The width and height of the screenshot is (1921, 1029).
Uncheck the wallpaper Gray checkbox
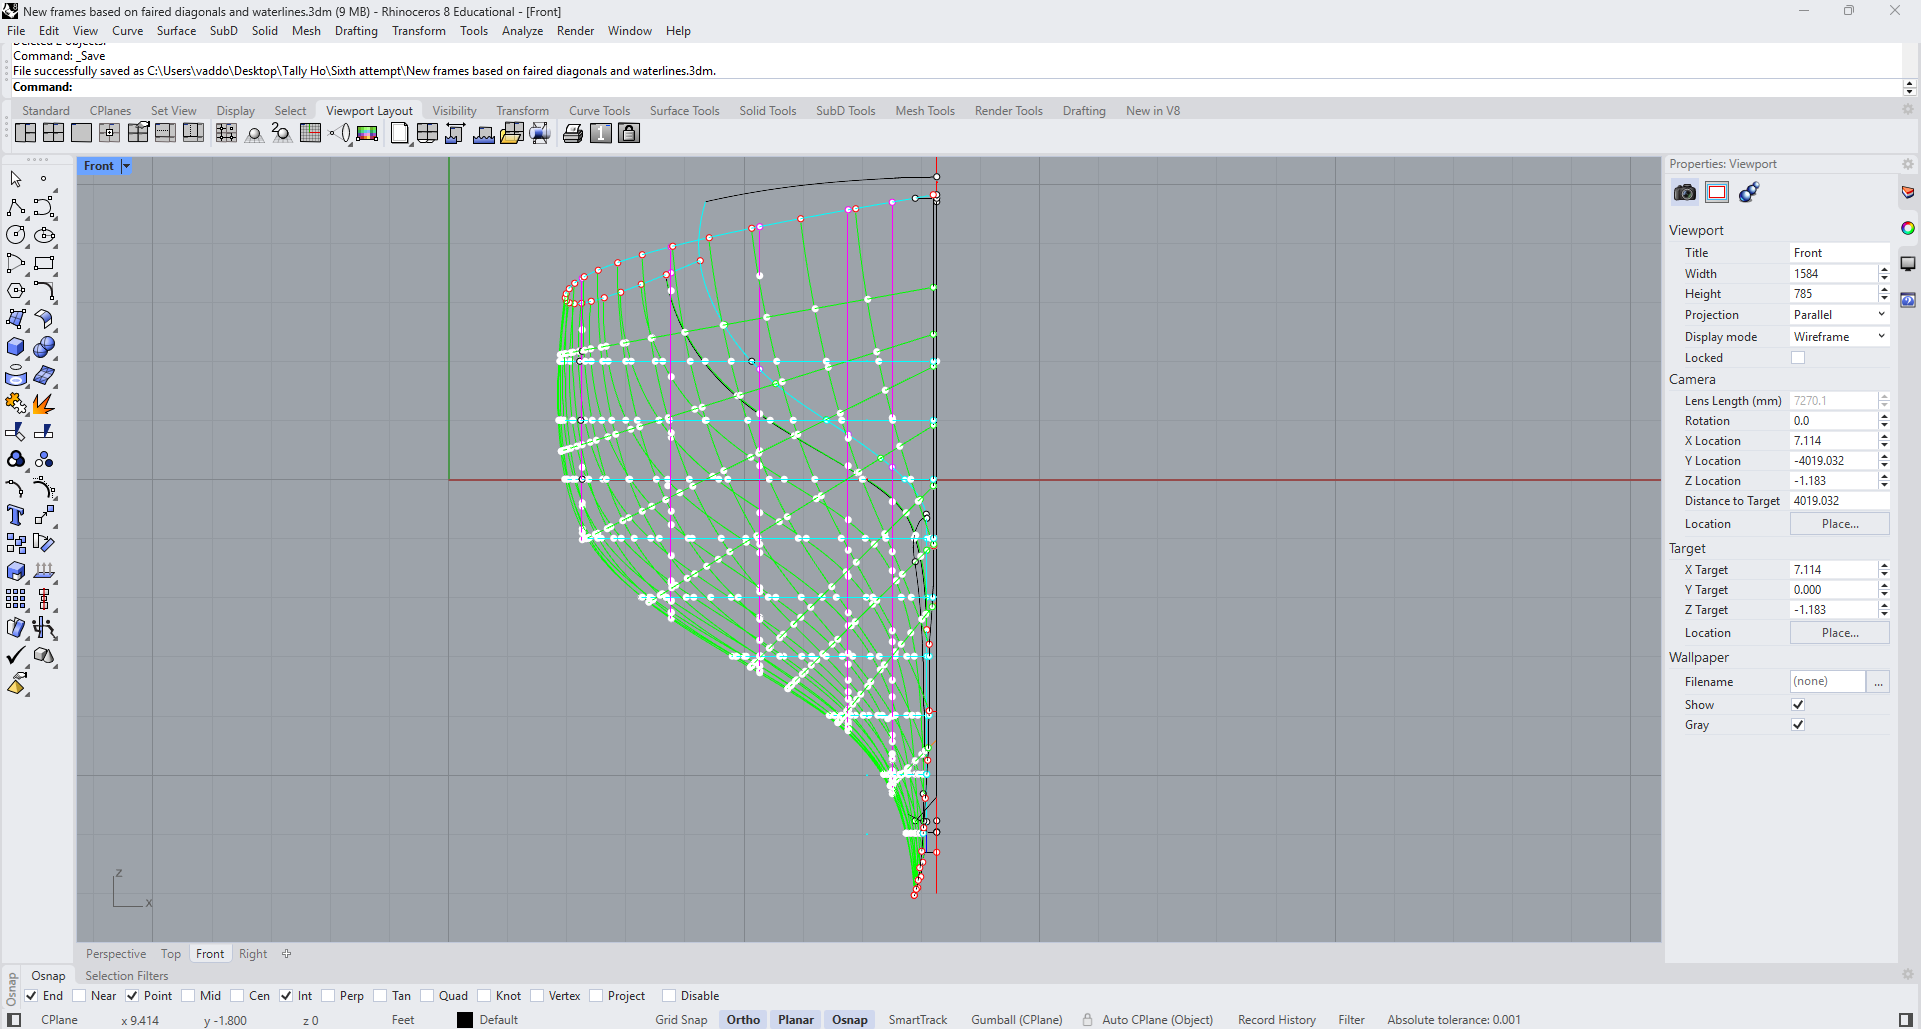tap(1798, 725)
